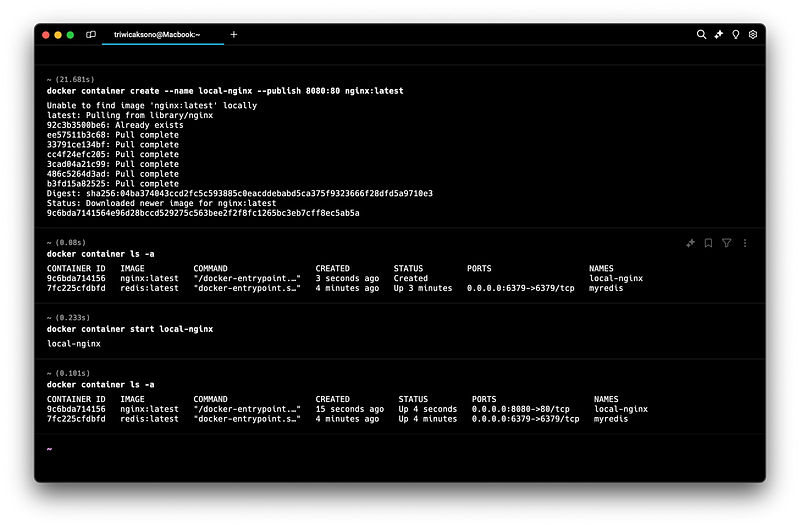Click the sha256 Digest line
Image resolution: width=800 pixels, height=528 pixels.
(x=240, y=193)
